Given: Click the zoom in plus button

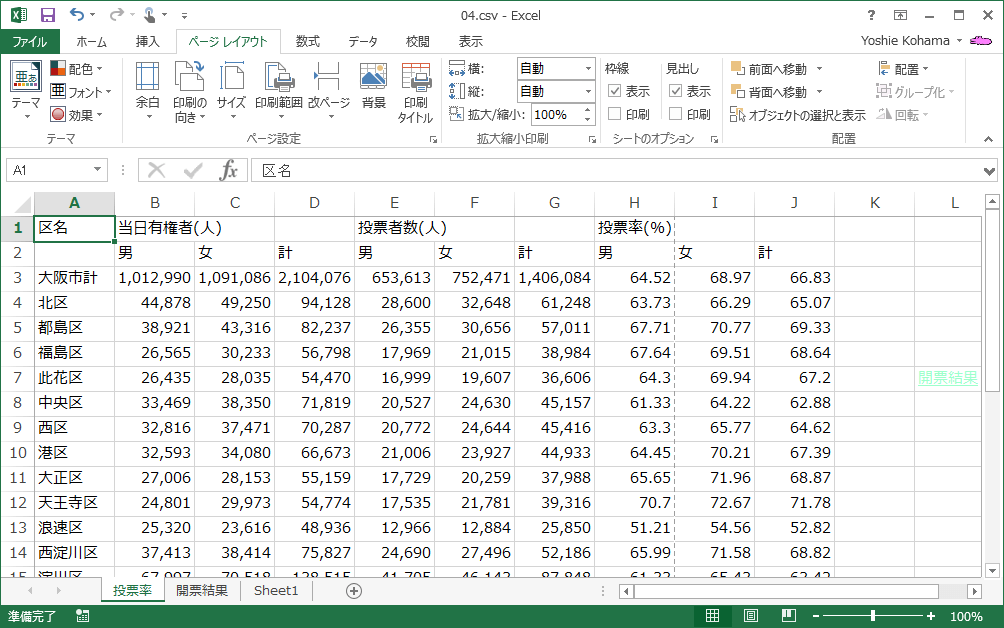Looking at the screenshot, I should [x=930, y=616].
